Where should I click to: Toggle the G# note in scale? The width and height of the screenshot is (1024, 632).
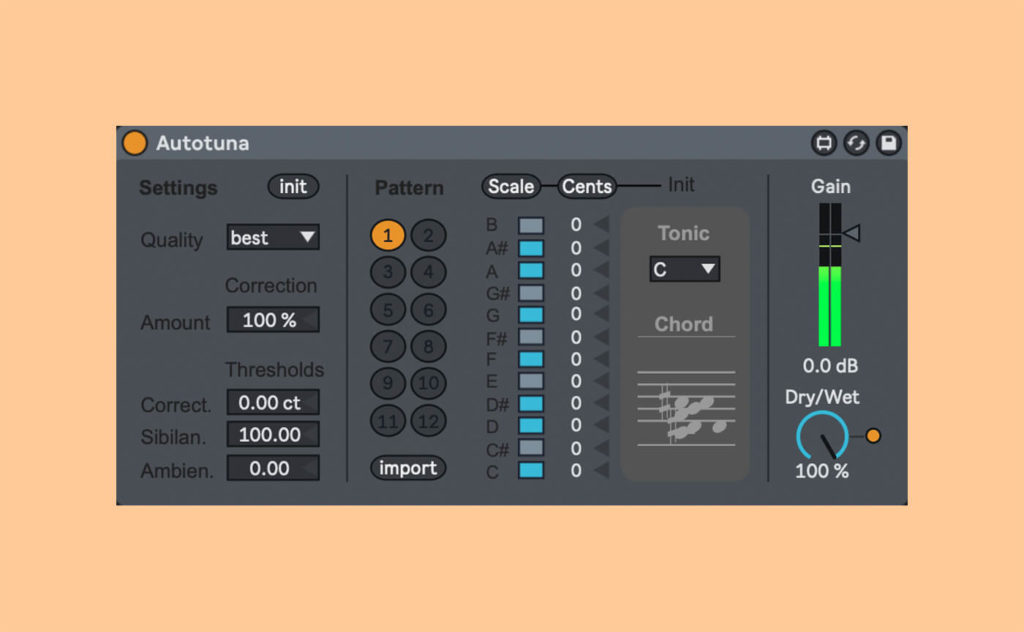531,292
